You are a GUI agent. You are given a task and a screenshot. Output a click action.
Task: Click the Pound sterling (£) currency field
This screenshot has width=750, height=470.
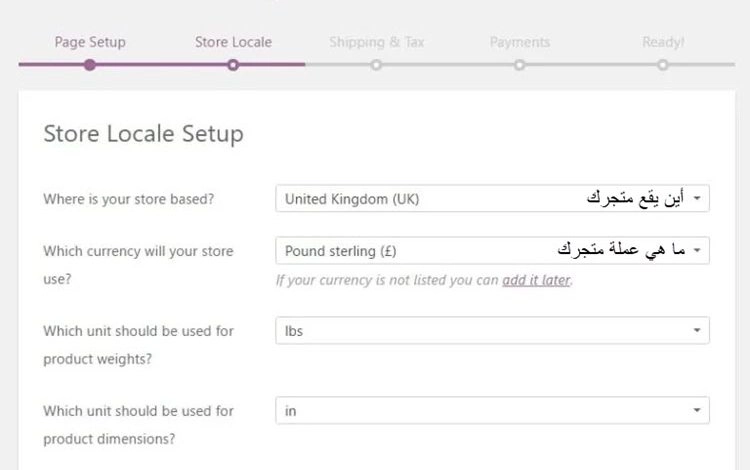(492, 250)
